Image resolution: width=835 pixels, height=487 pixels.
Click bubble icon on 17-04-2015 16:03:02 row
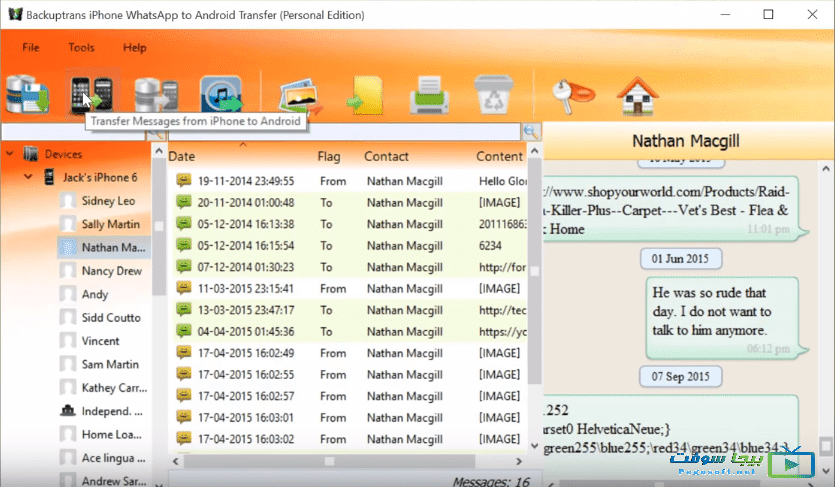(x=184, y=439)
